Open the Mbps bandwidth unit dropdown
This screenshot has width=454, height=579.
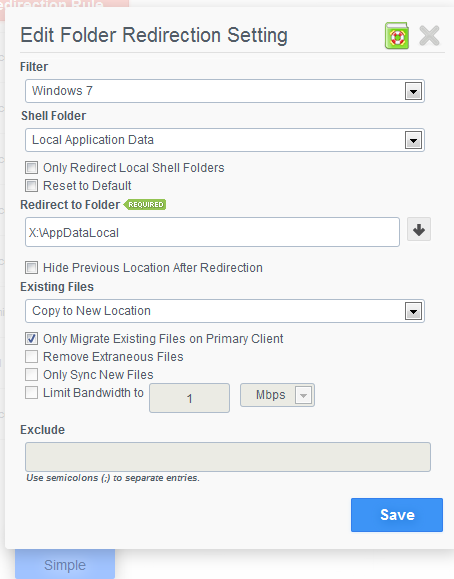(x=277, y=395)
